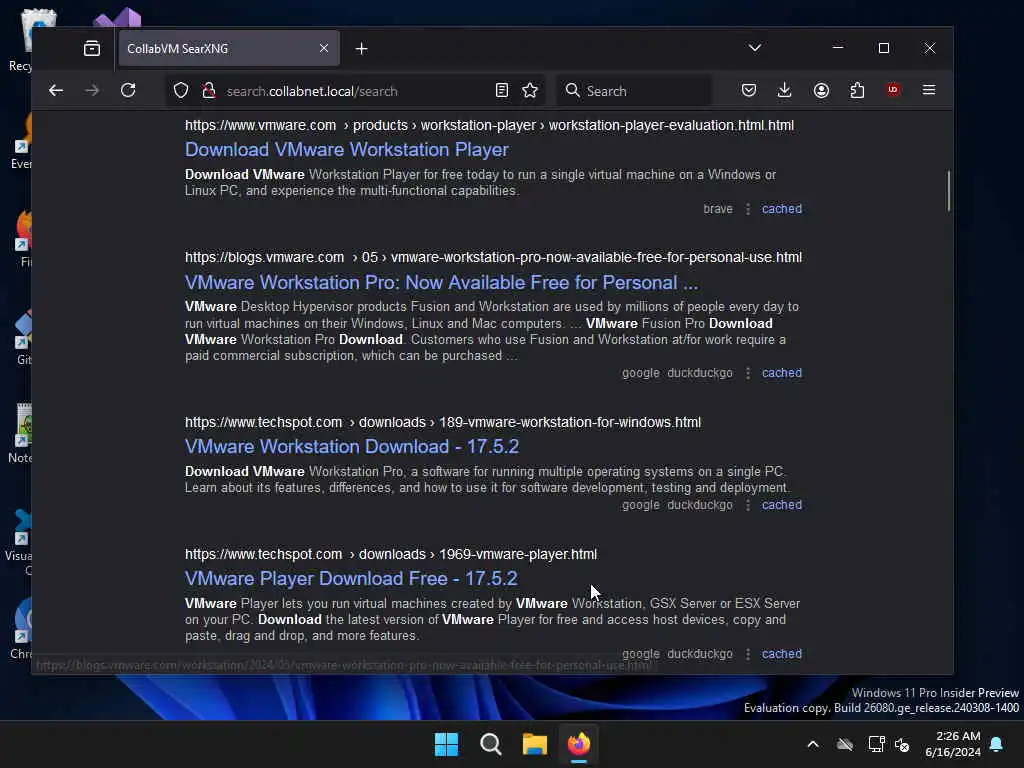Viewport: 1024px width, 768px height.
Task: Bookmark this page with the star
Action: coord(530,91)
